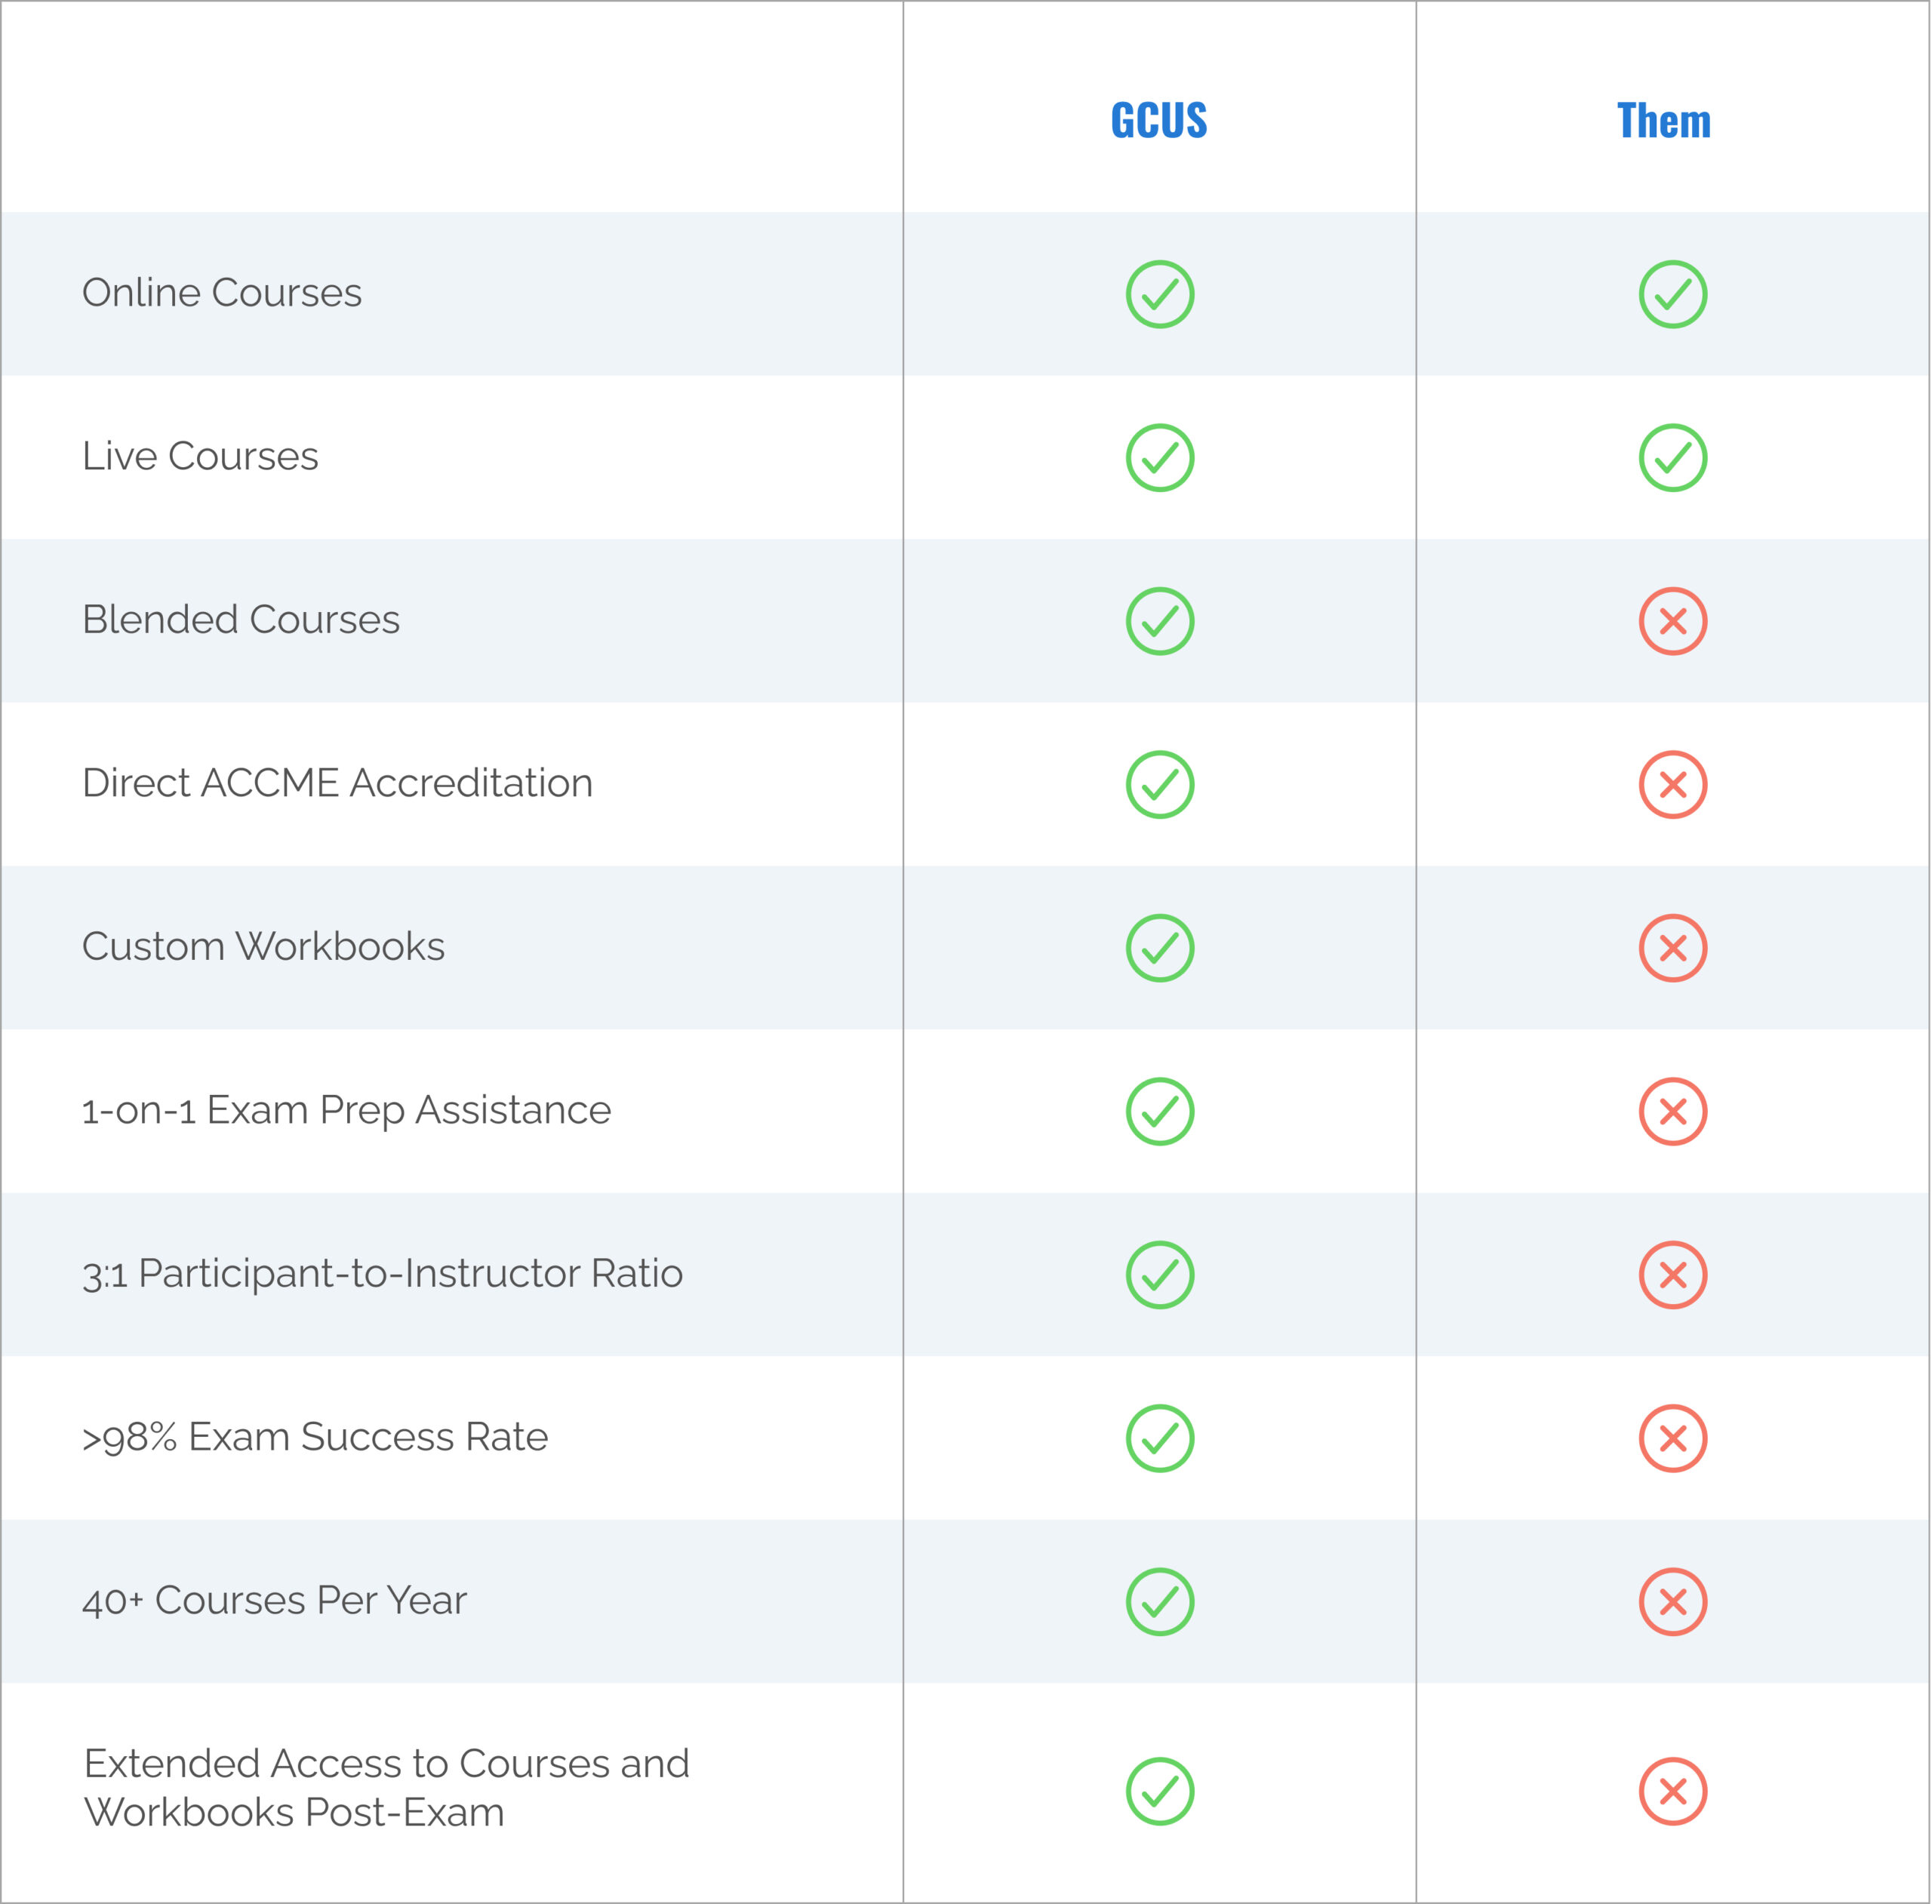Click the Custom Workbooks row label
Image resolution: width=1932 pixels, height=1904 pixels.
[x=263, y=947]
